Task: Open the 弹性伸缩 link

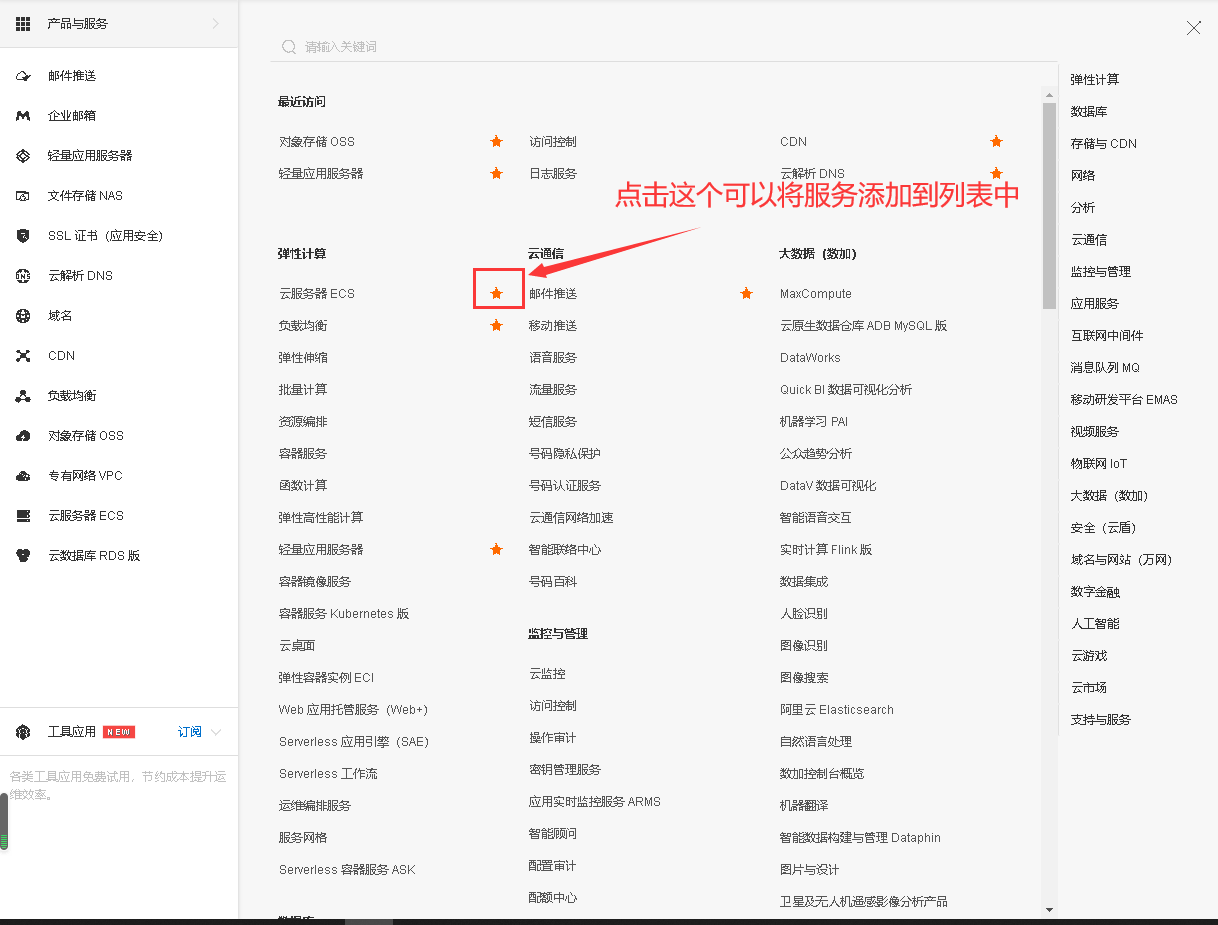Action: click(303, 358)
